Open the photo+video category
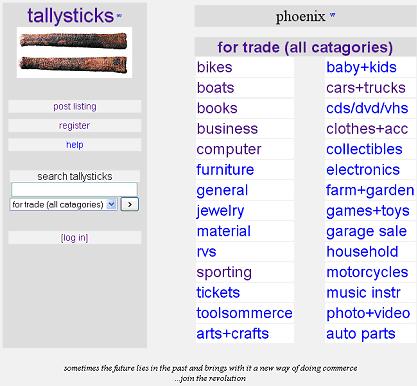The image size is (417, 386). 368,313
